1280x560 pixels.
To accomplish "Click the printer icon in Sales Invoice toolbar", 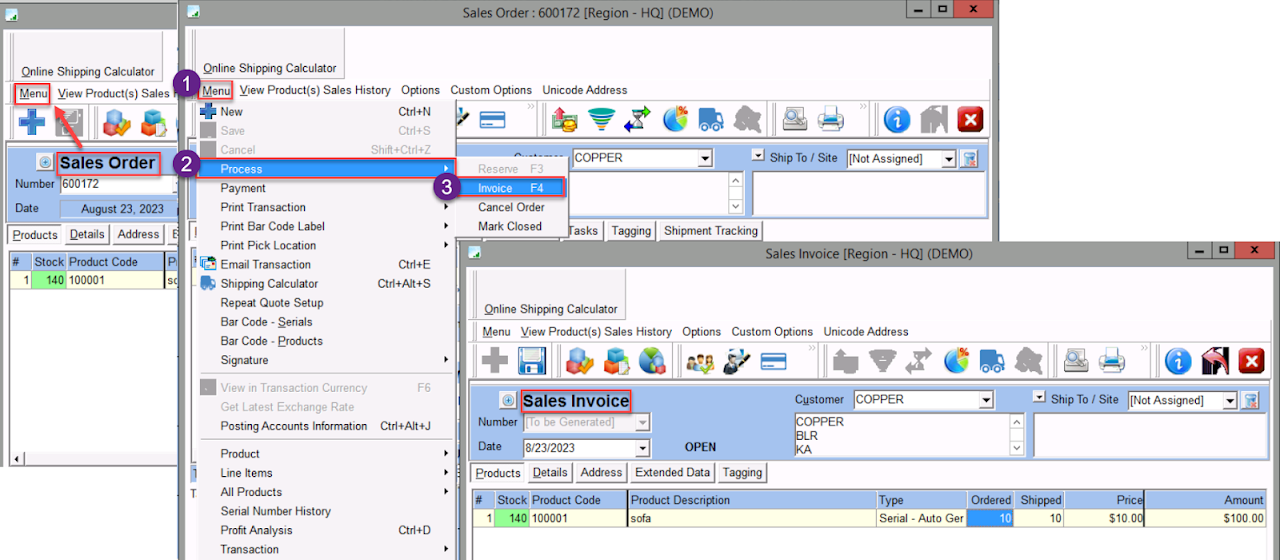I will (x=1112, y=361).
